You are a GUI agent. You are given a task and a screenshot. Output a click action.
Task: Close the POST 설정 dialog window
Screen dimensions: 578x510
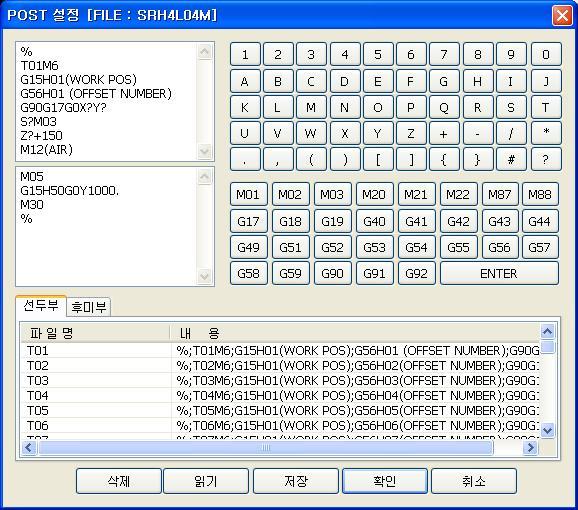tap(562, 16)
